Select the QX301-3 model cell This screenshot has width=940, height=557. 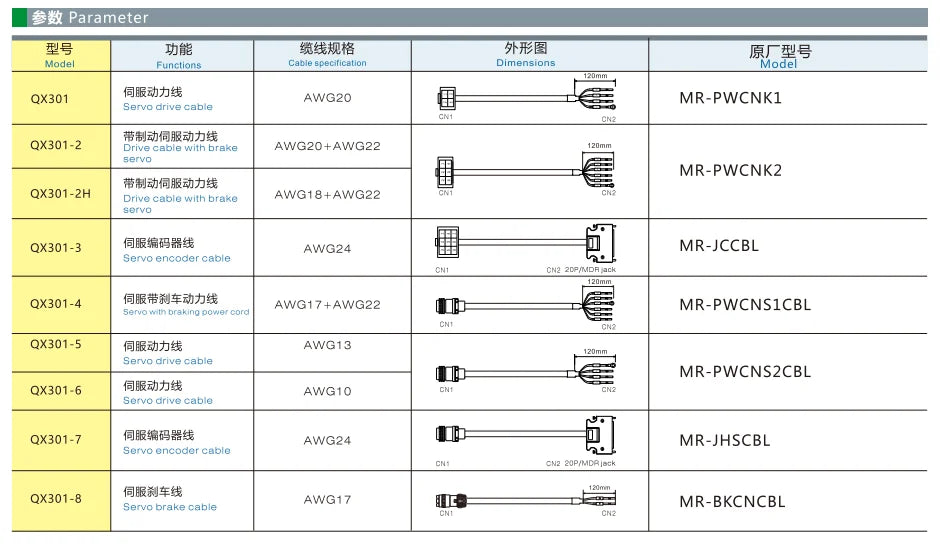click(x=61, y=248)
